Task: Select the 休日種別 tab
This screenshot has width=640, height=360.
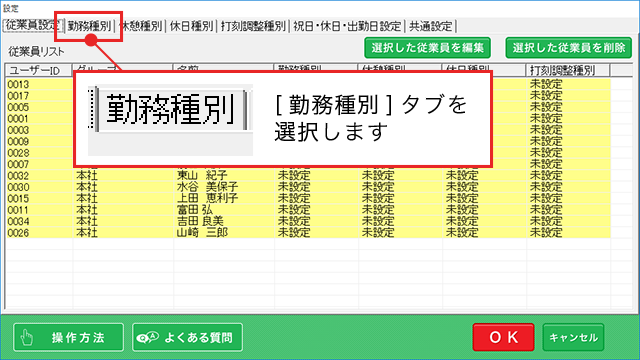Action: pyautogui.click(x=191, y=26)
